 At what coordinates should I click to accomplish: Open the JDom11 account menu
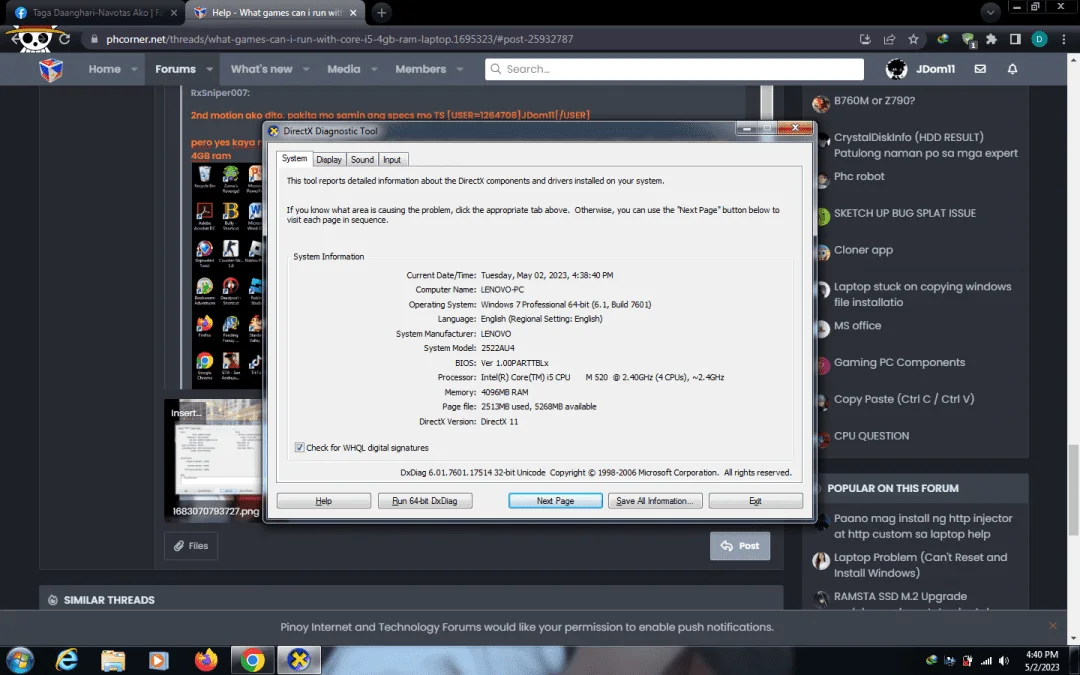coord(921,69)
